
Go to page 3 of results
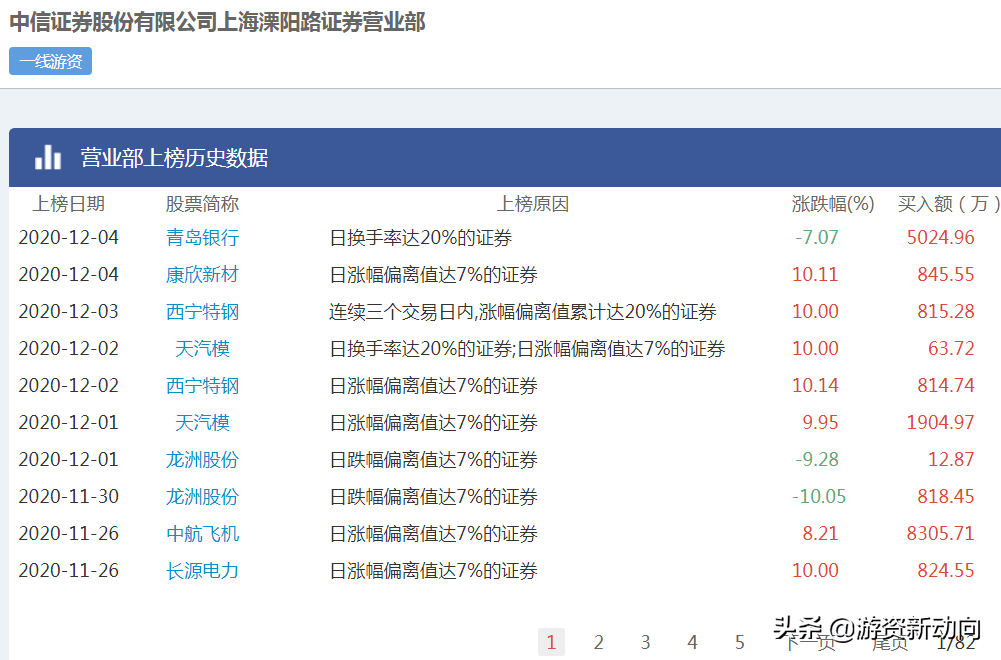point(645,641)
